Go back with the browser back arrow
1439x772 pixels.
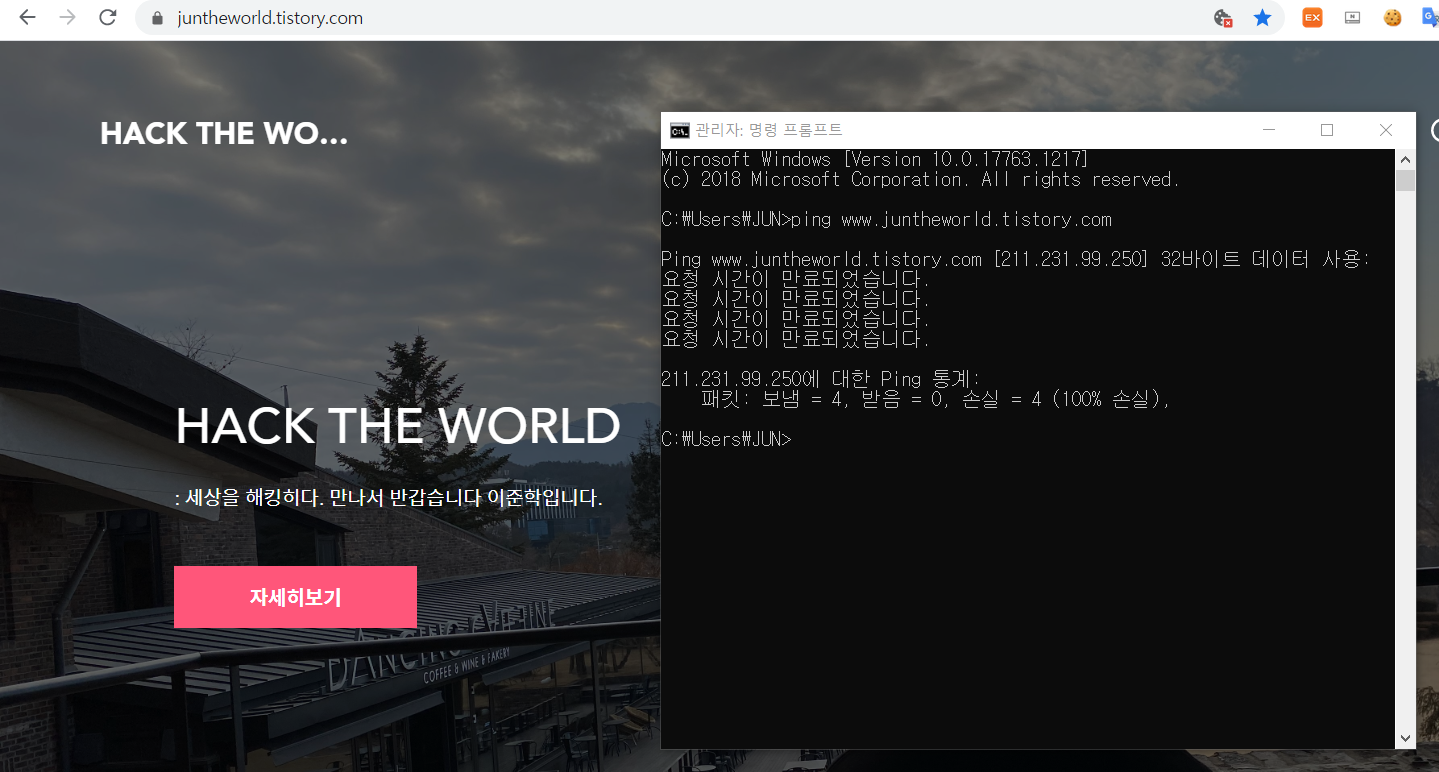click(x=27, y=18)
